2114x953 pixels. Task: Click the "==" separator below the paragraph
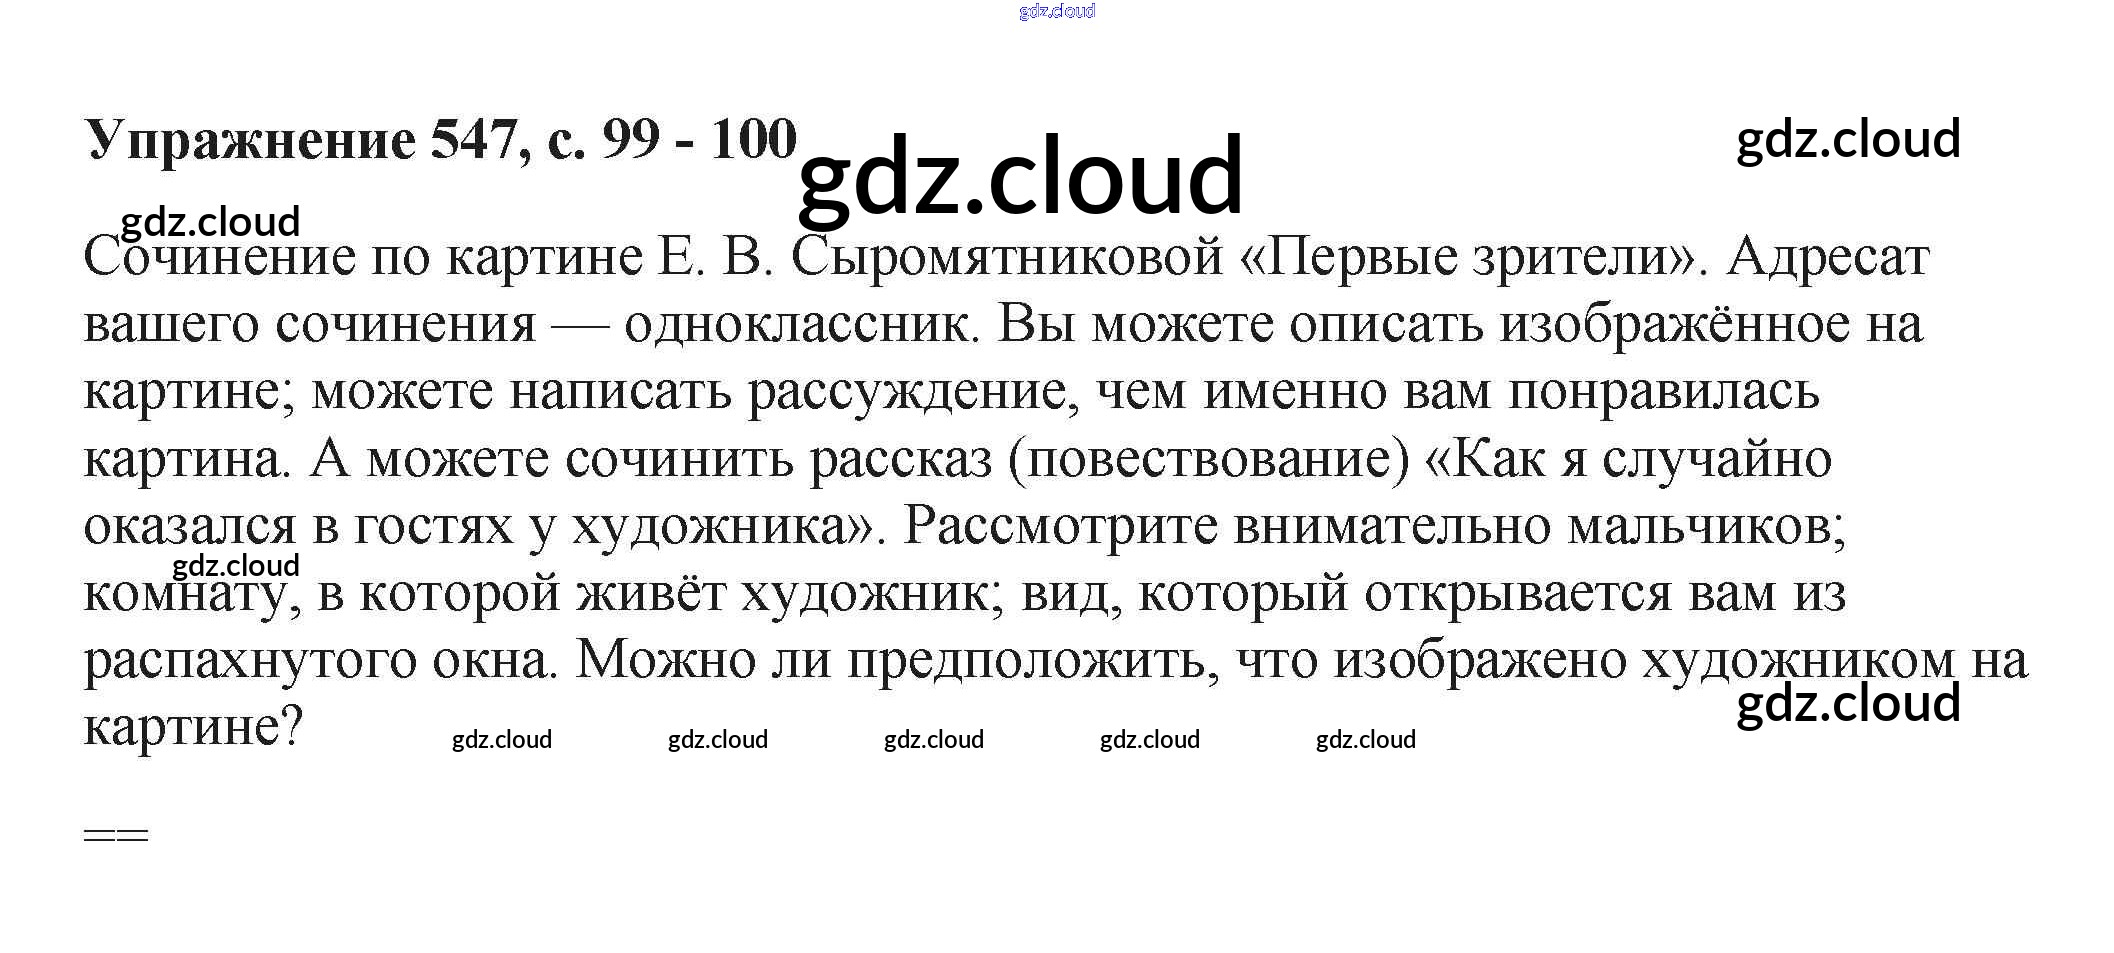(x=116, y=835)
